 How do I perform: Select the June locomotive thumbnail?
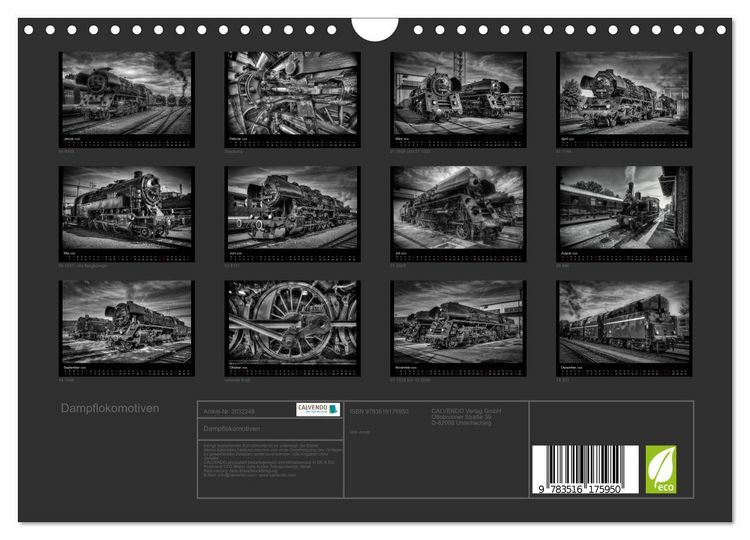(x=293, y=214)
